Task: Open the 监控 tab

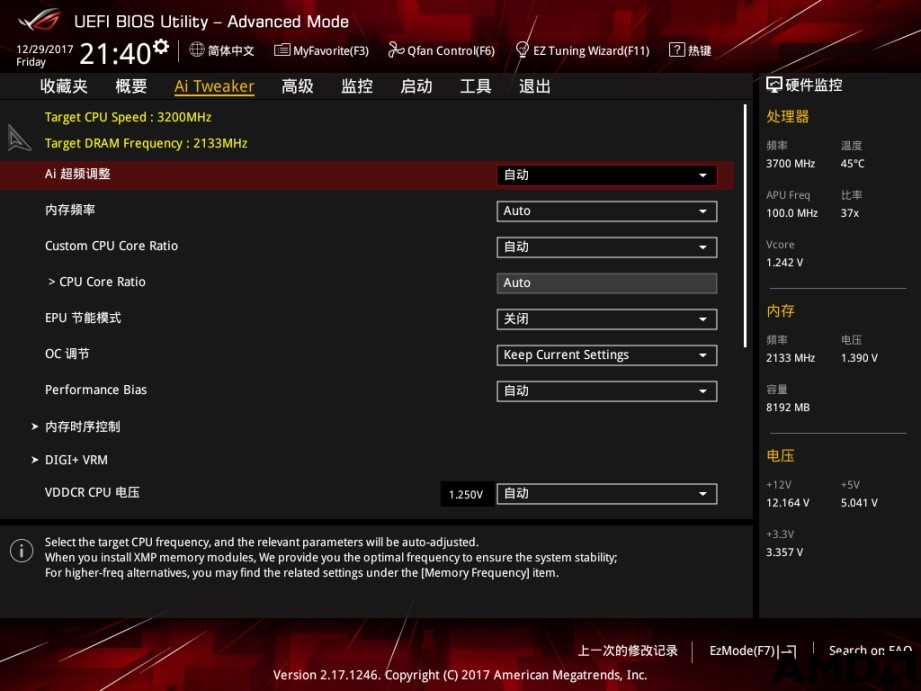Action: [x=357, y=86]
